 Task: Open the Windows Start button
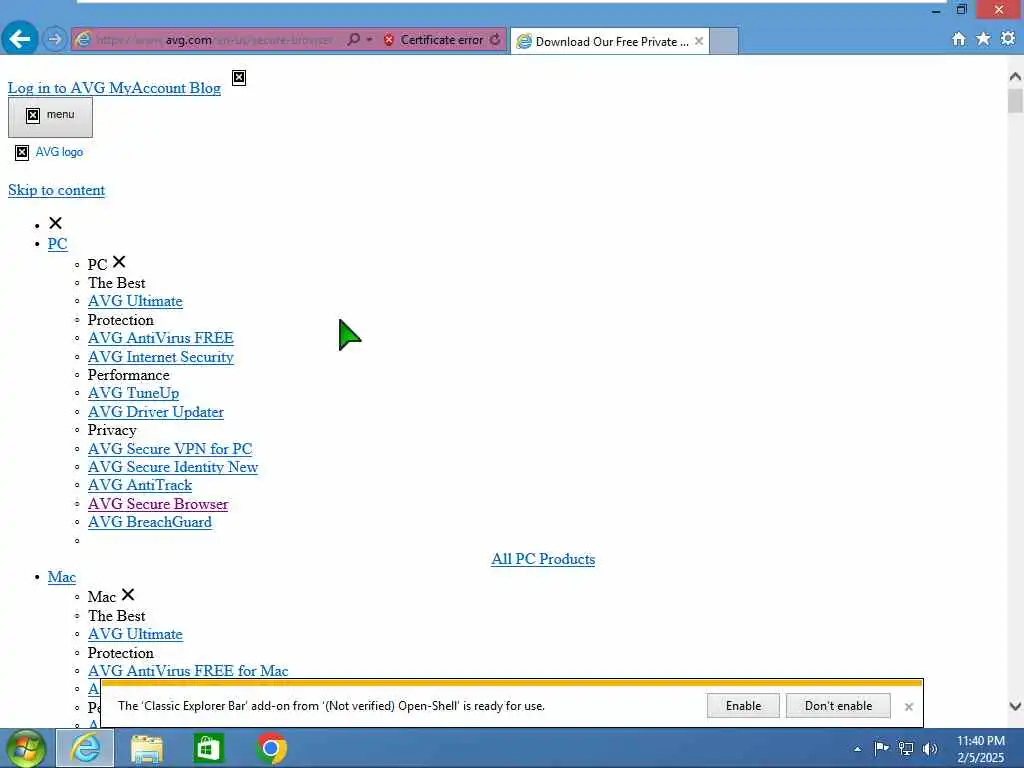(x=25, y=748)
